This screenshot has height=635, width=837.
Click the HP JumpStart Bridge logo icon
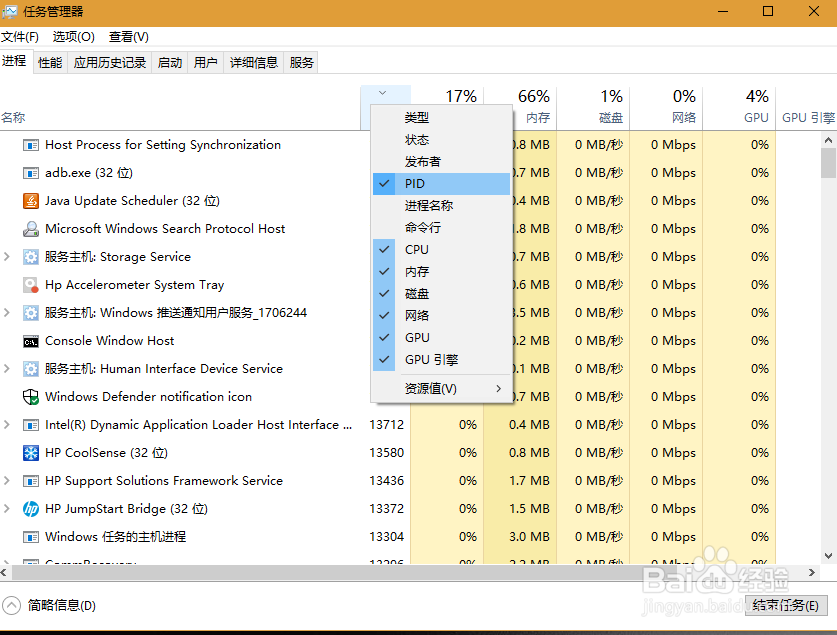[x=31, y=509]
